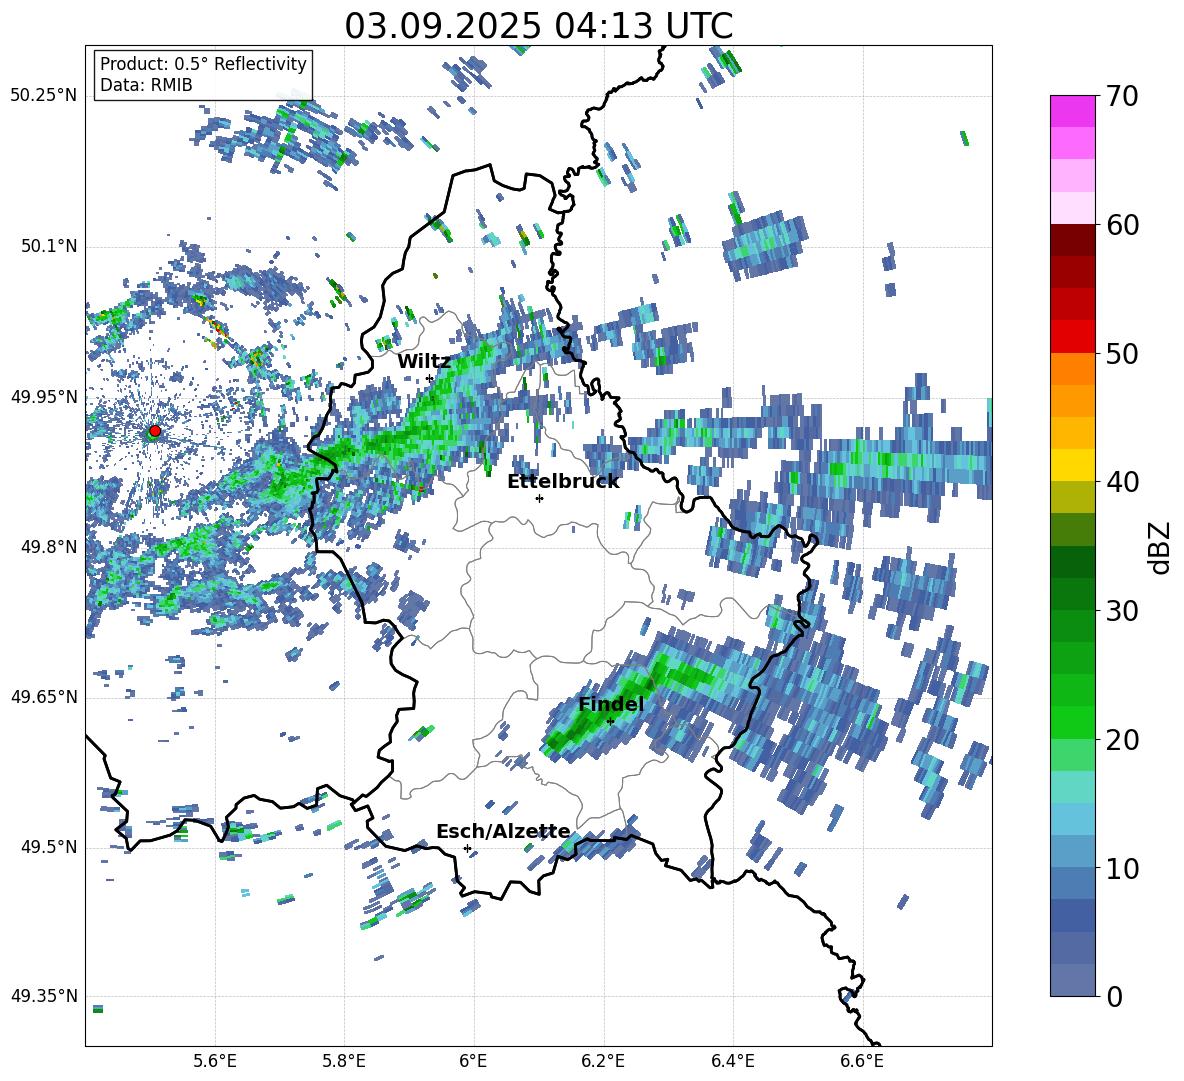Click the 49.5°N latitude label
Screen dimensions: 1184x1081
click(x=48, y=847)
